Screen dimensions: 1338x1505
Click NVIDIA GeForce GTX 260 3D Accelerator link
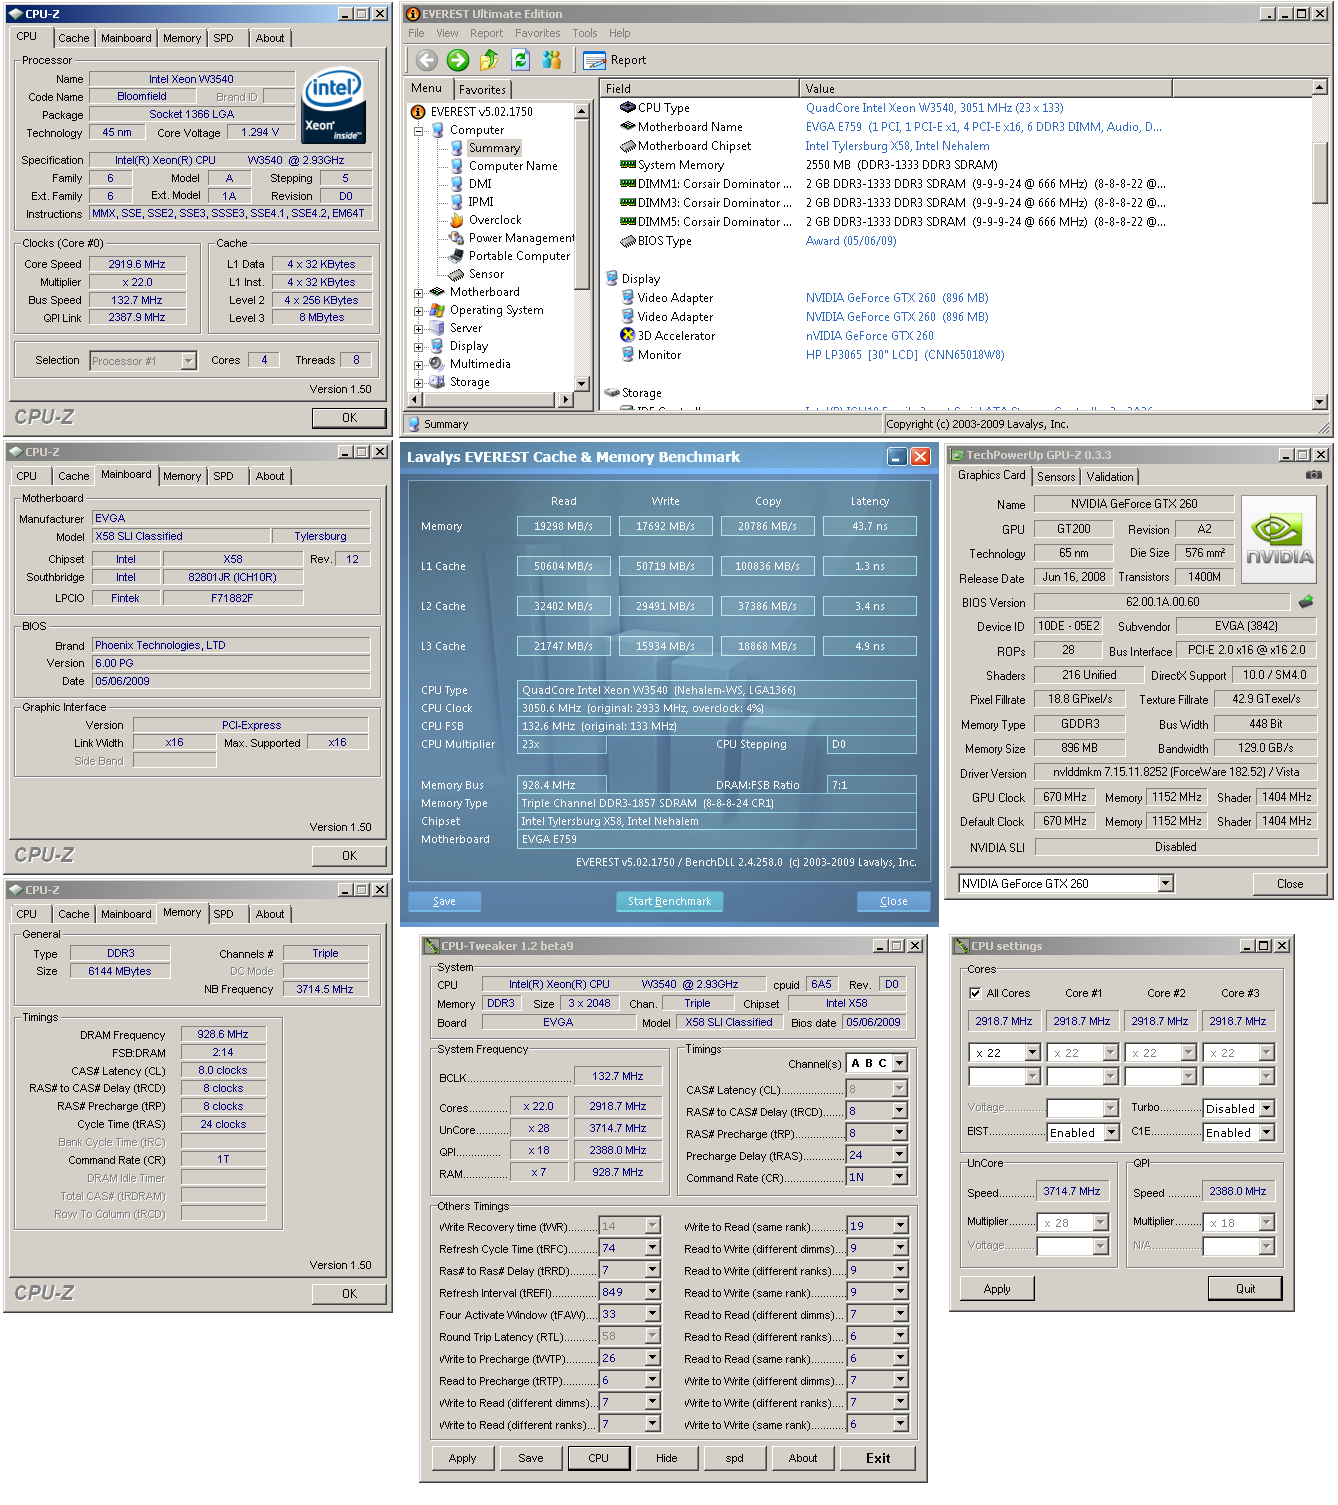[869, 336]
